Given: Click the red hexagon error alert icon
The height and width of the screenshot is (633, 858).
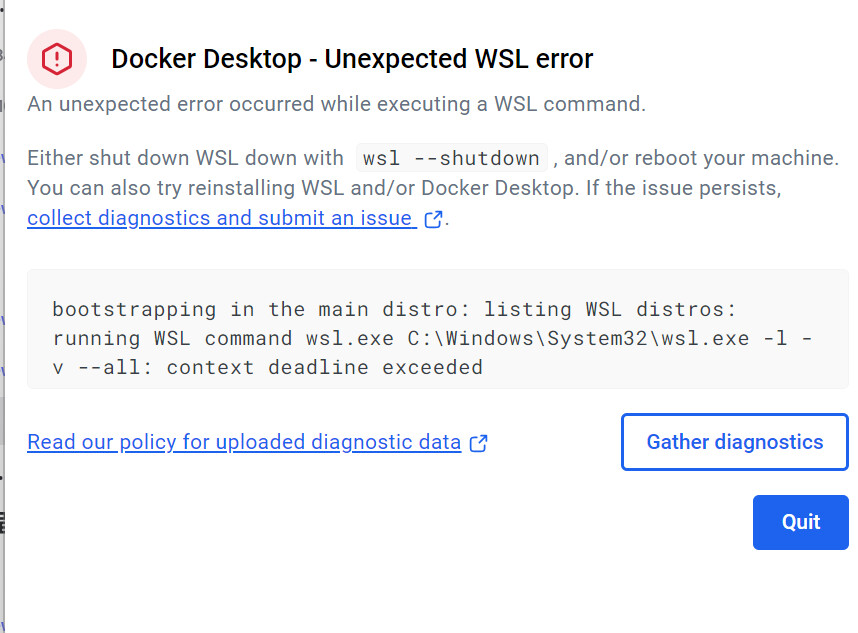Looking at the screenshot, I should pyautogui.click(x=56, y=59).
